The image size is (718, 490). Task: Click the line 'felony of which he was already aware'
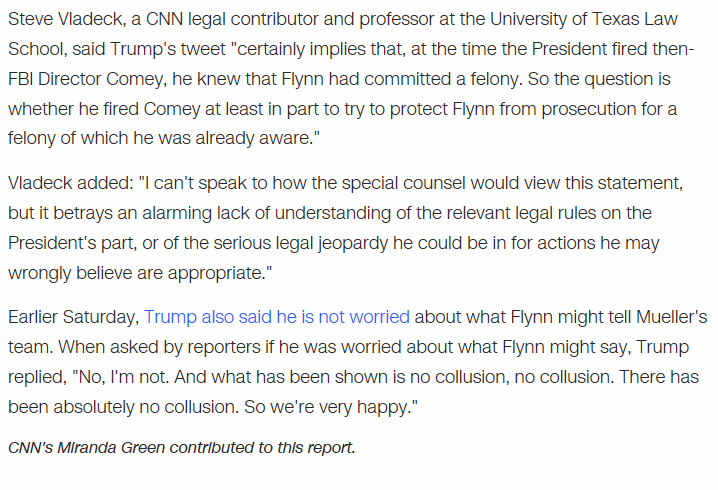(x=160, y=138)
